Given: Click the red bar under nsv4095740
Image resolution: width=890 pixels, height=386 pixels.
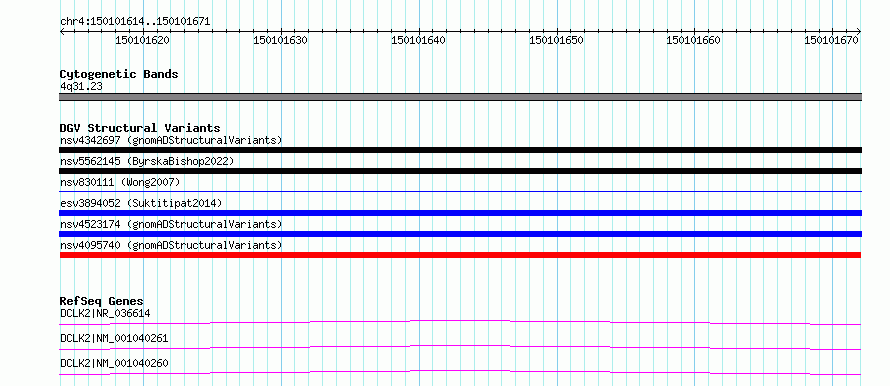Looking at the screenshot, I should pyautogui.click(x=460, y=255).
